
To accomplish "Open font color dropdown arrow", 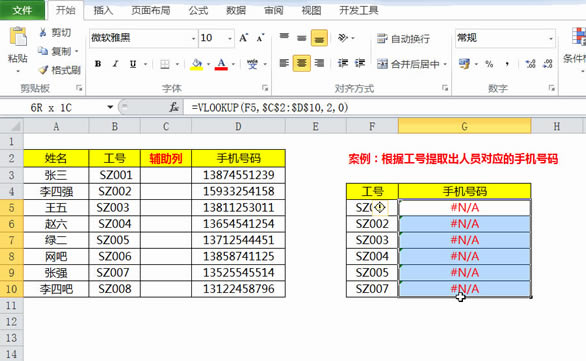I will [233, 64].
